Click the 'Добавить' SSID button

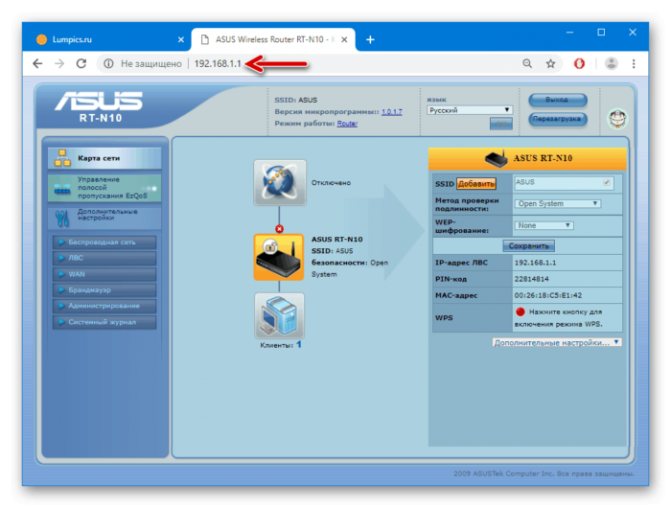click(476, 184)
